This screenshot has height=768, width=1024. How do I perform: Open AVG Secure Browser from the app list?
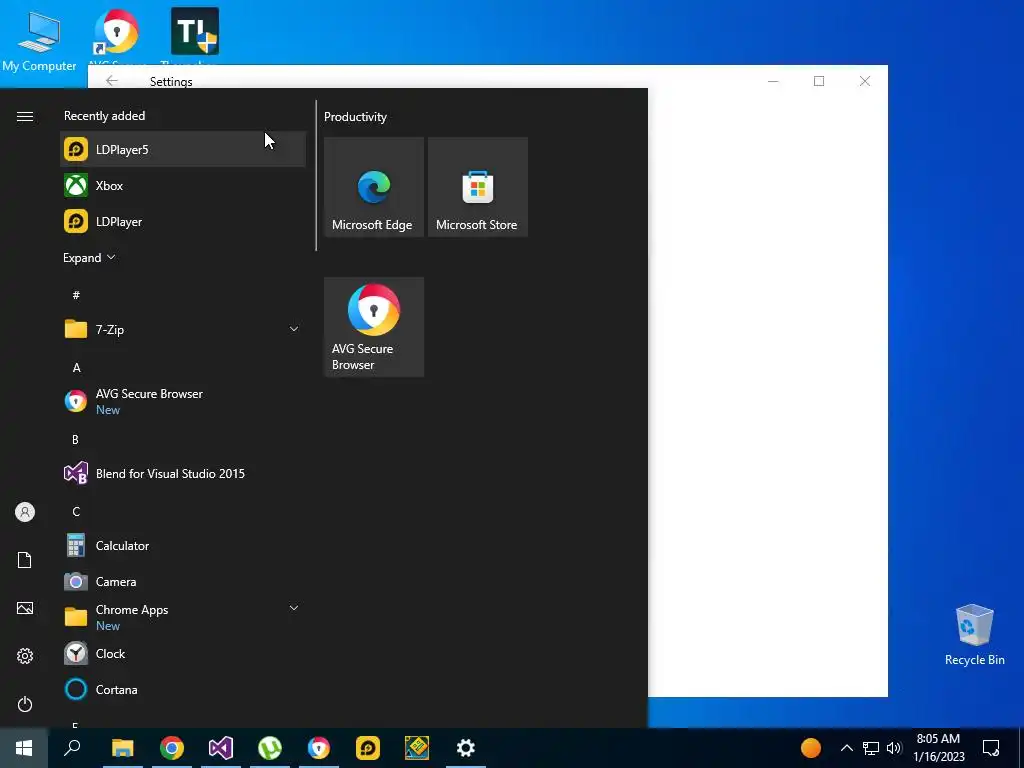click(x=183, y=401)
